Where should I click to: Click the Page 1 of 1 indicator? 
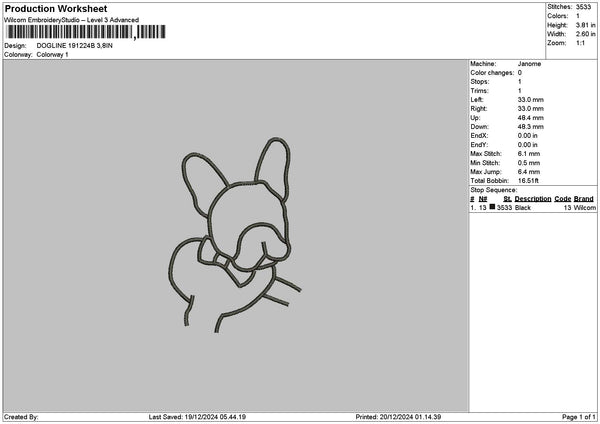[579, 417]
